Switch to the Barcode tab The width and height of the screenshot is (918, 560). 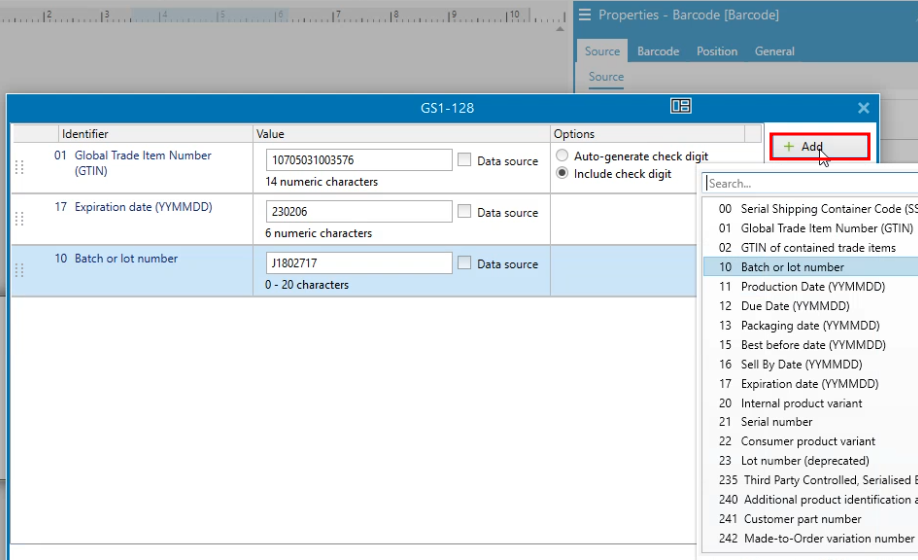point(658,51)
